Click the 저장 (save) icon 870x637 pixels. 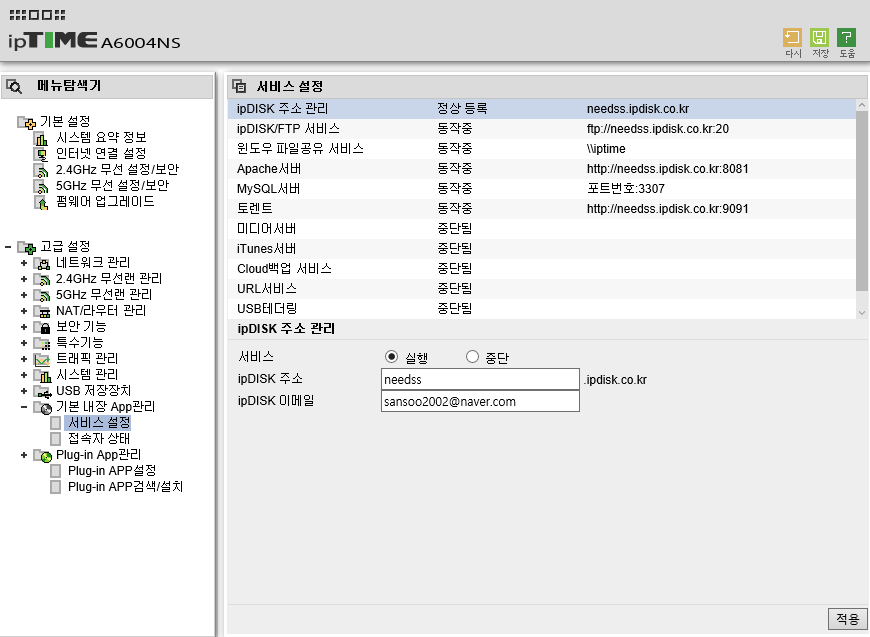click(x=819, y=38)
